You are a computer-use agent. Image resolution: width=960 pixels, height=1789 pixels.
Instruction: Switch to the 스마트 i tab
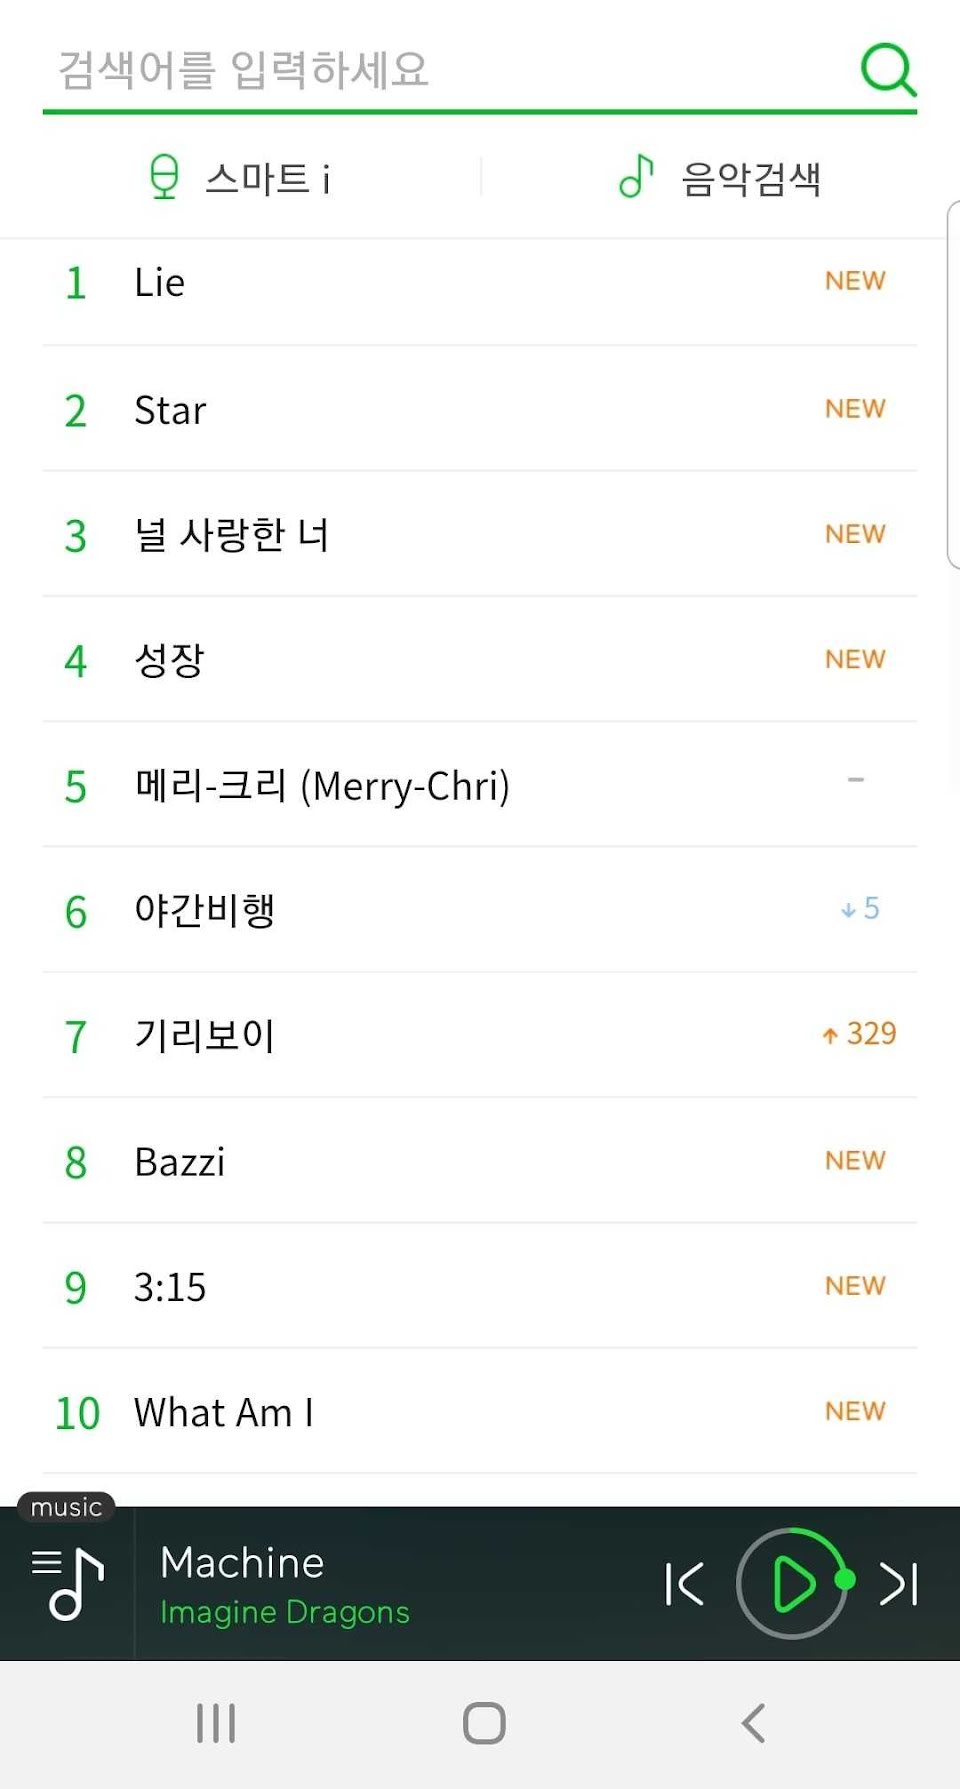(x=267, y=179)
